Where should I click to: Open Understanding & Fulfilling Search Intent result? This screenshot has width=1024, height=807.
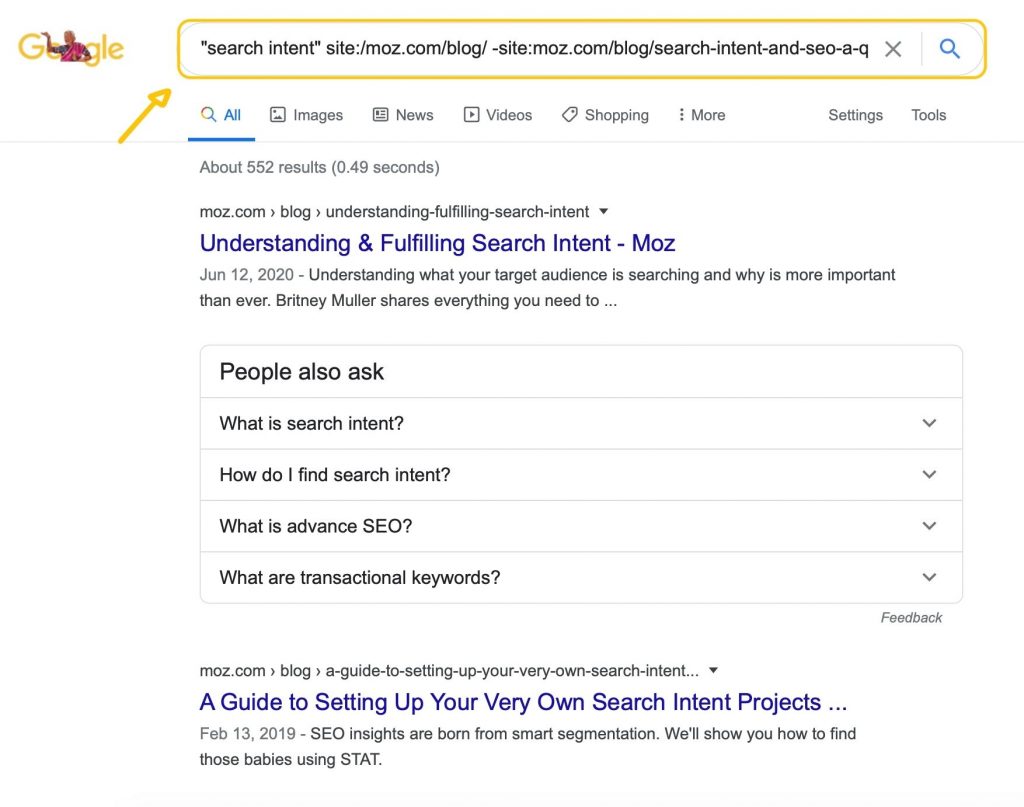[x=437, y=243]
